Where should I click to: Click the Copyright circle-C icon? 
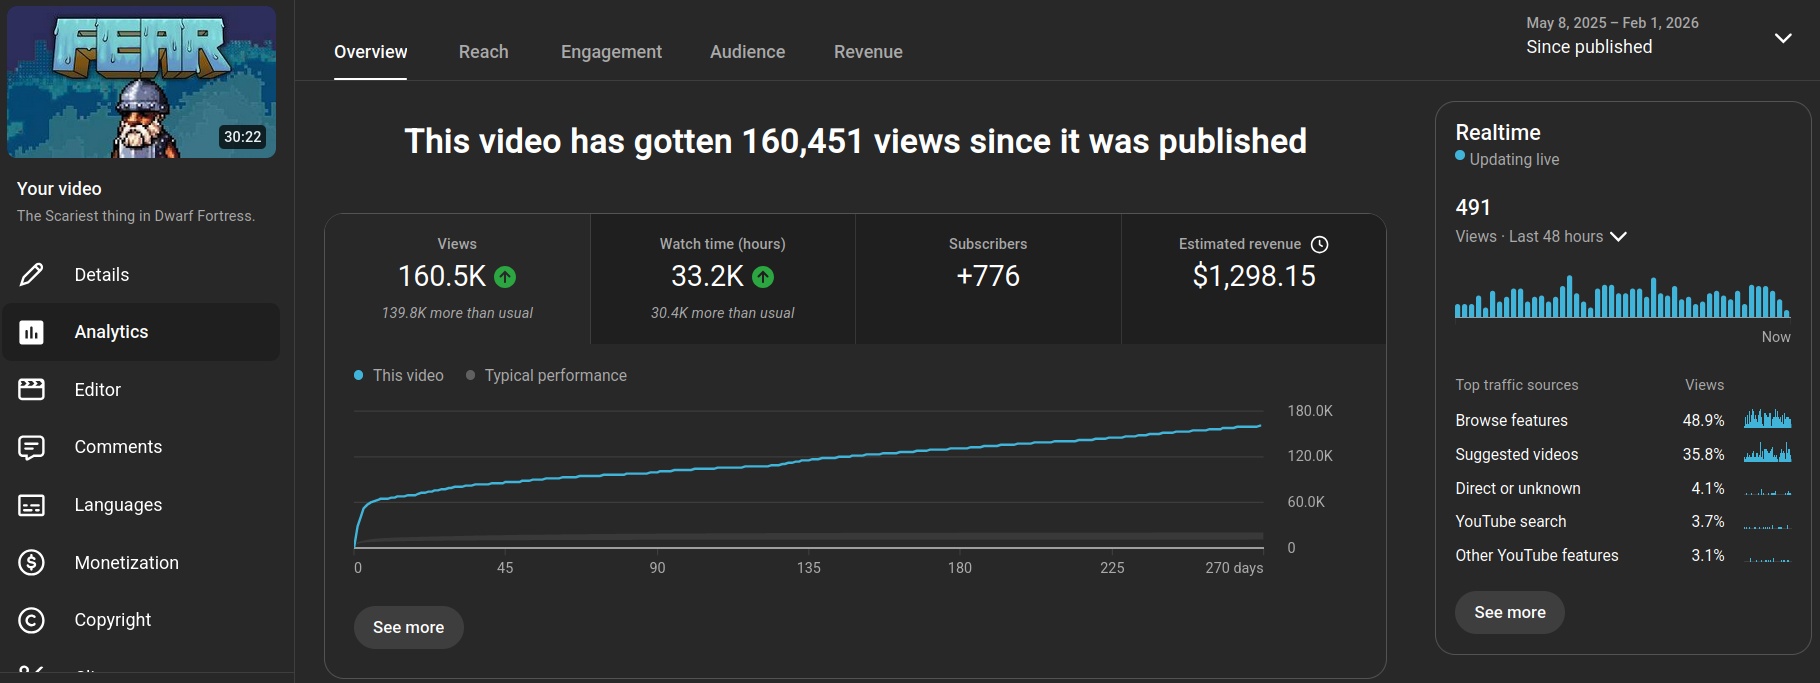pyautogui.click(x=32, y=620)
